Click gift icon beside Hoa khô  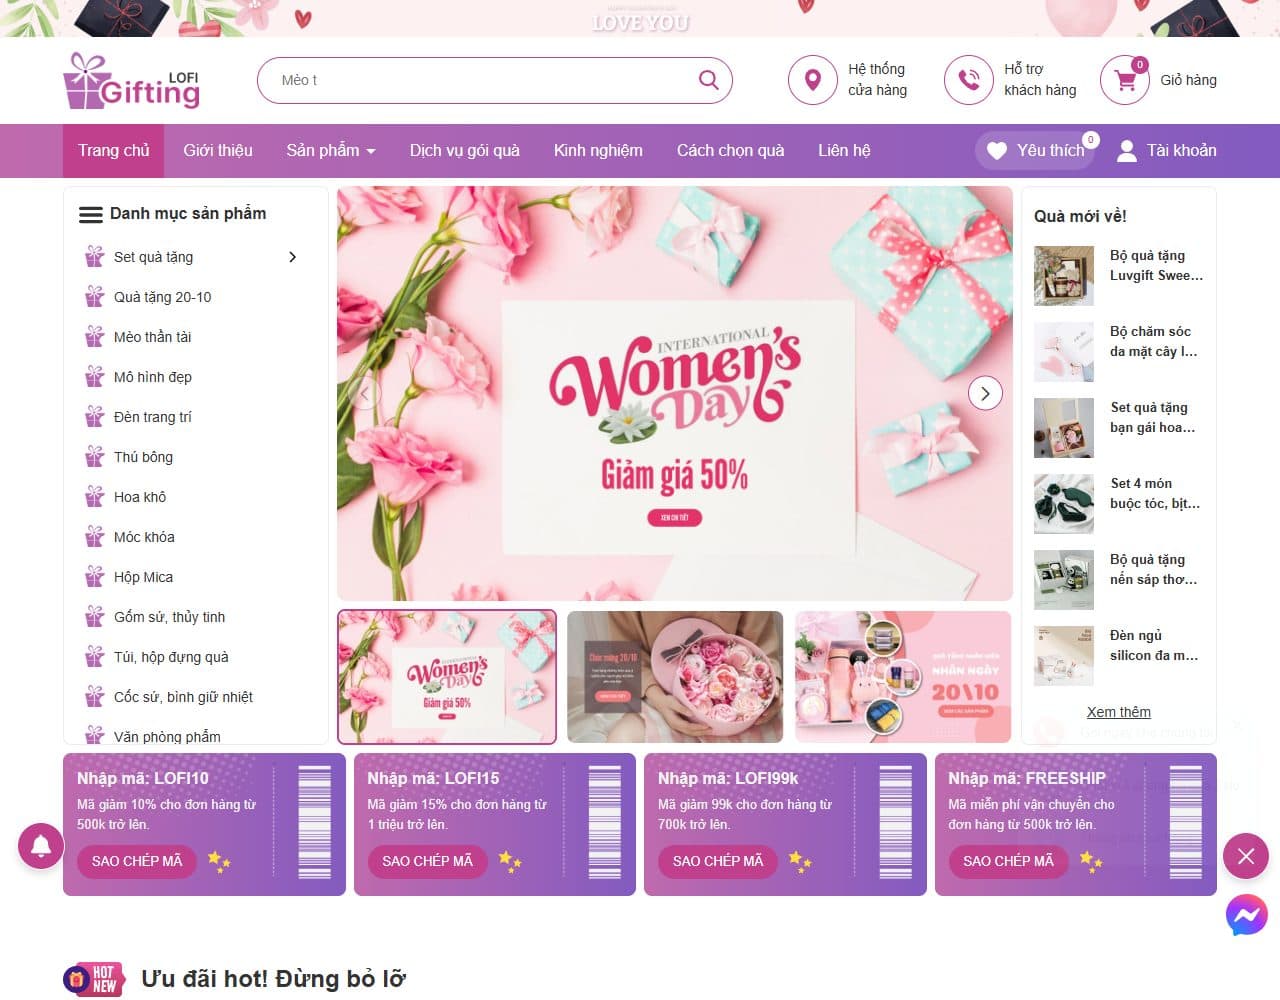[95, 497]
